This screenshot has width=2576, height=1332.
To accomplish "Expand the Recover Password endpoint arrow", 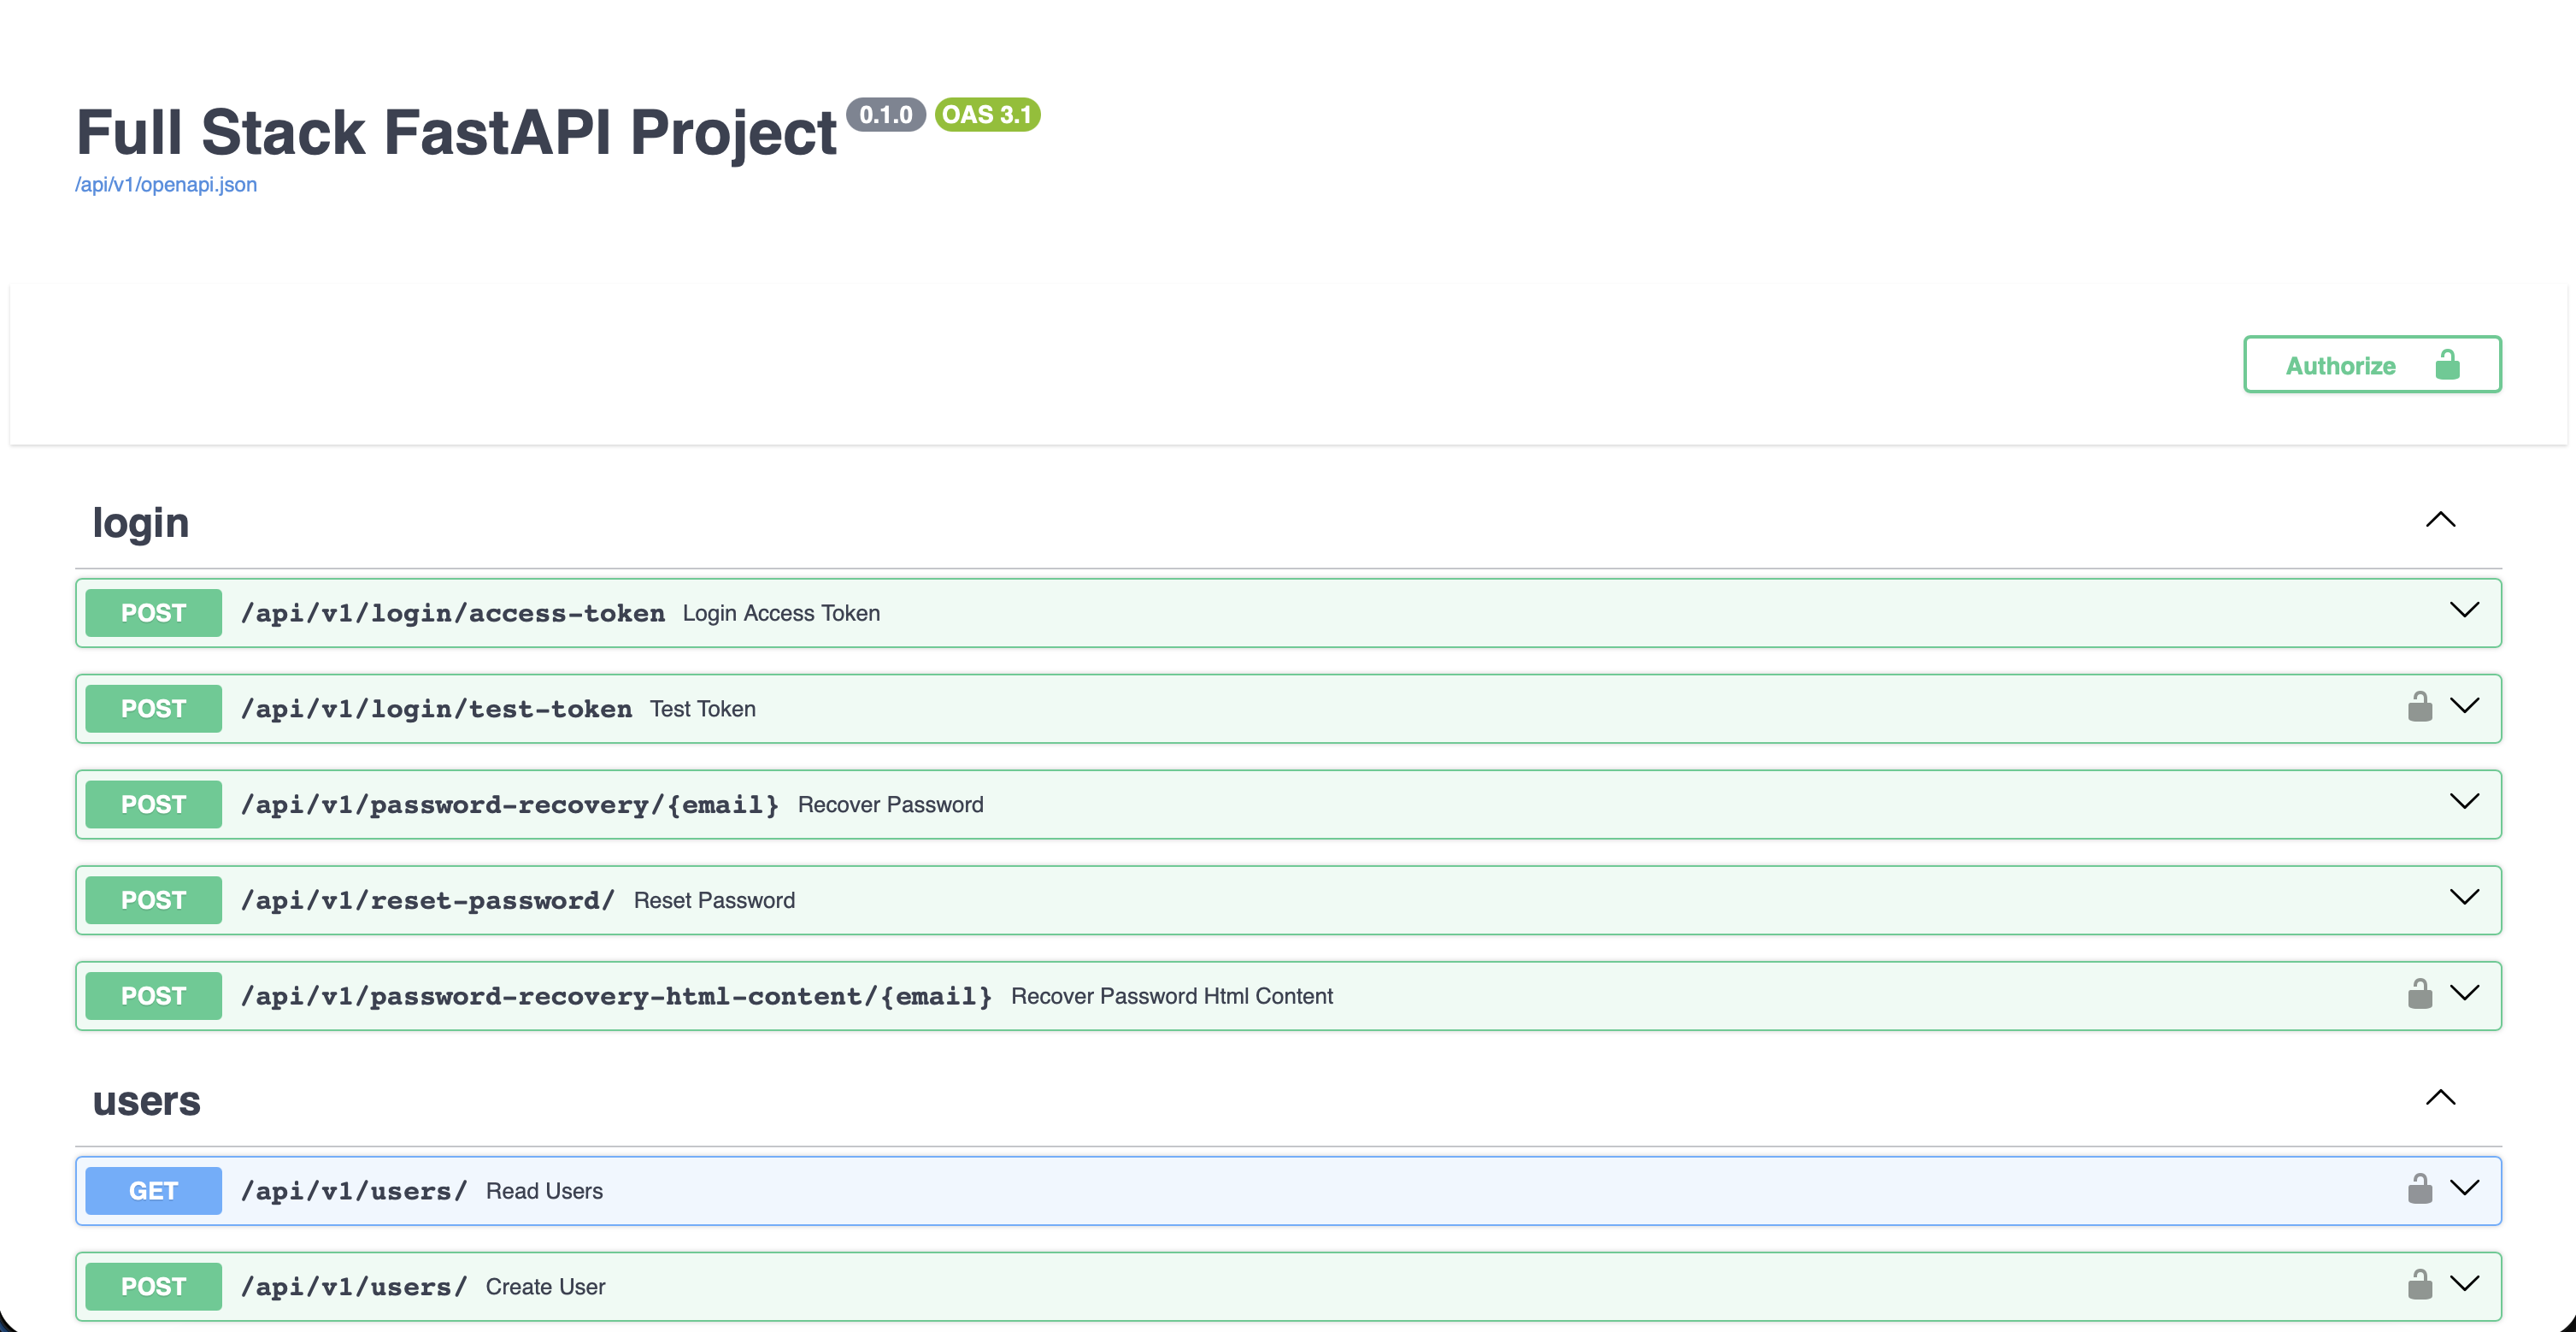I will coord(2464,801).
